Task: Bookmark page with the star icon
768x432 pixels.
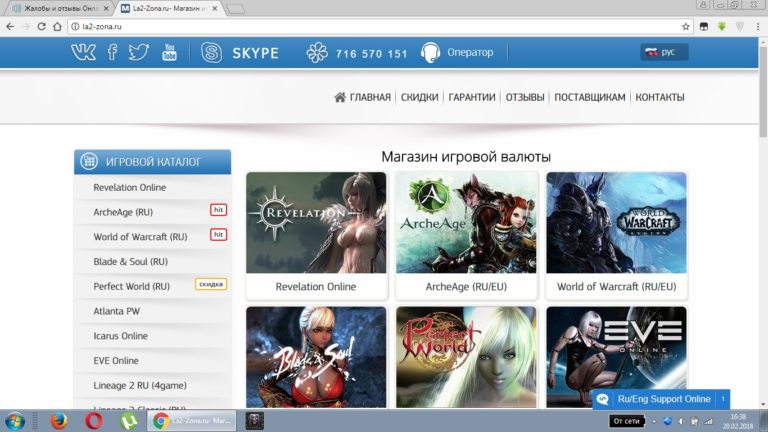Action: coord(685,26)
